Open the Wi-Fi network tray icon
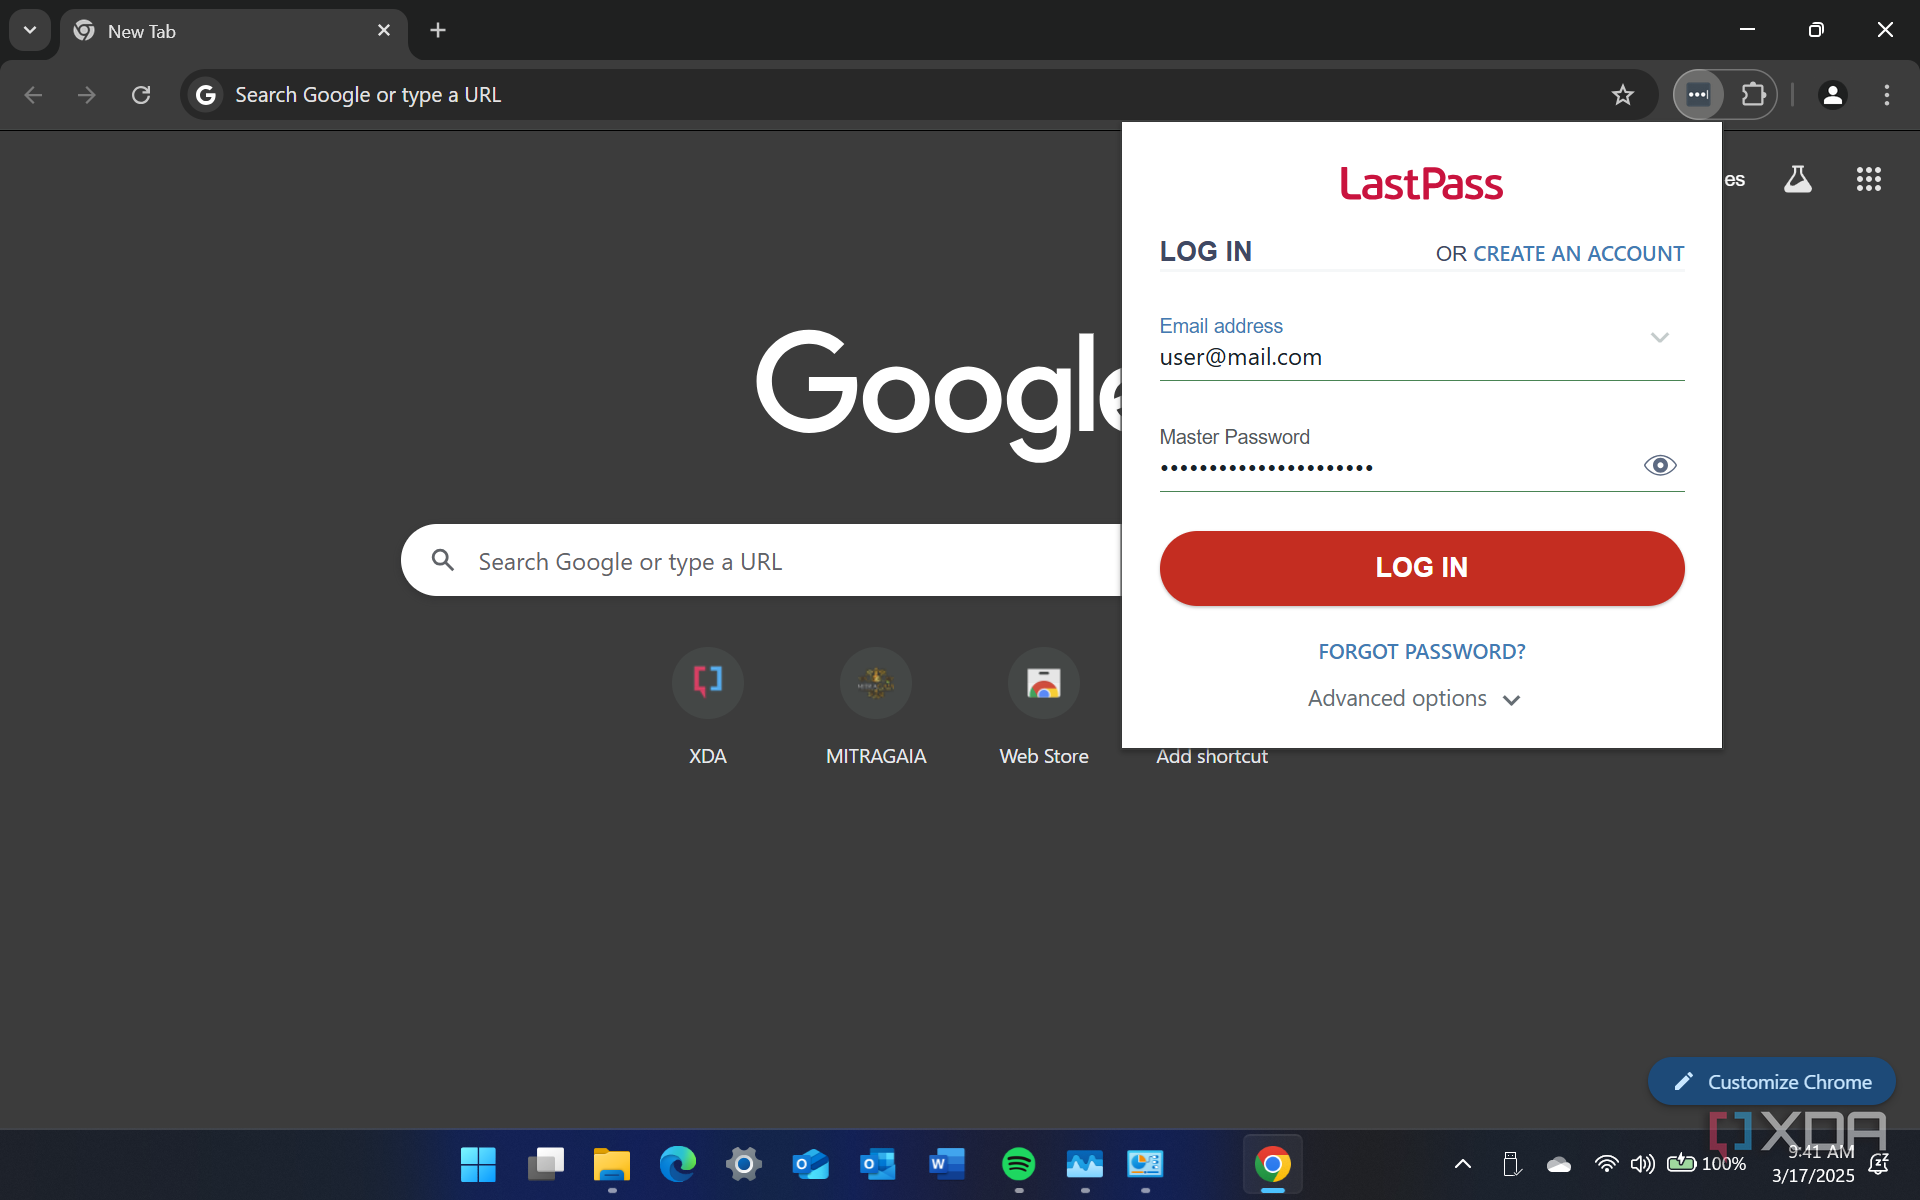Viewport: 1920px width, 1200px height. coord(1606,1164)
